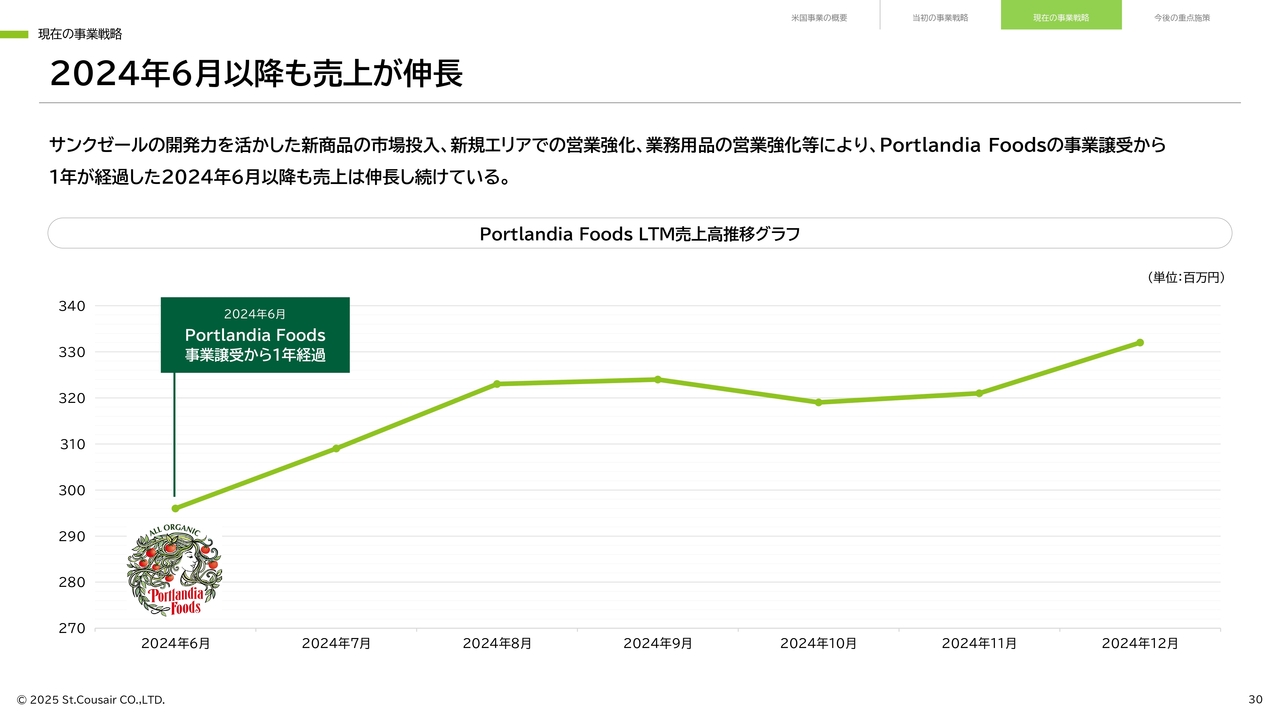This screenshot has height=720, width=1280.
Task: Click the body line beginning 1年が経過した2024年6月
Action: [281, 179]
